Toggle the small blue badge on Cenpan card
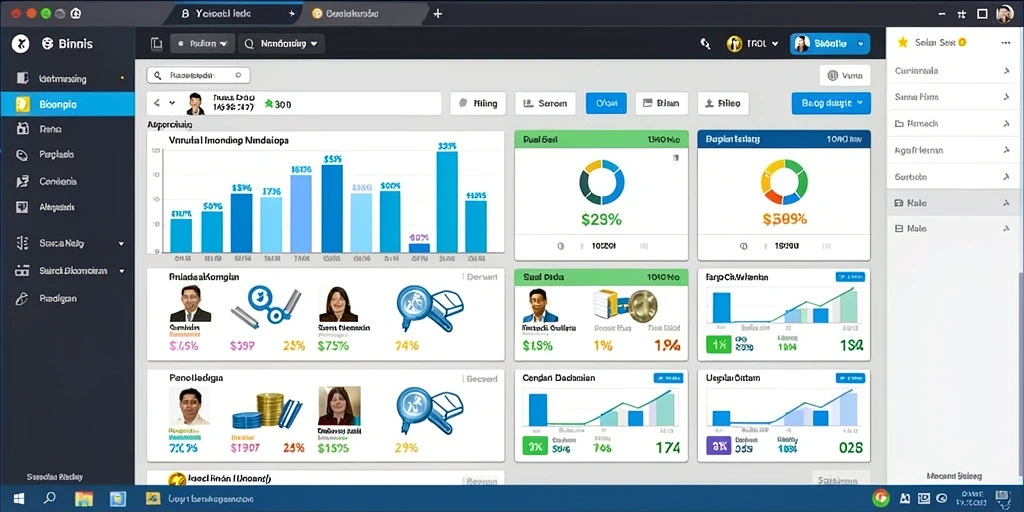The image size is (1024, 512). point(667,378)
